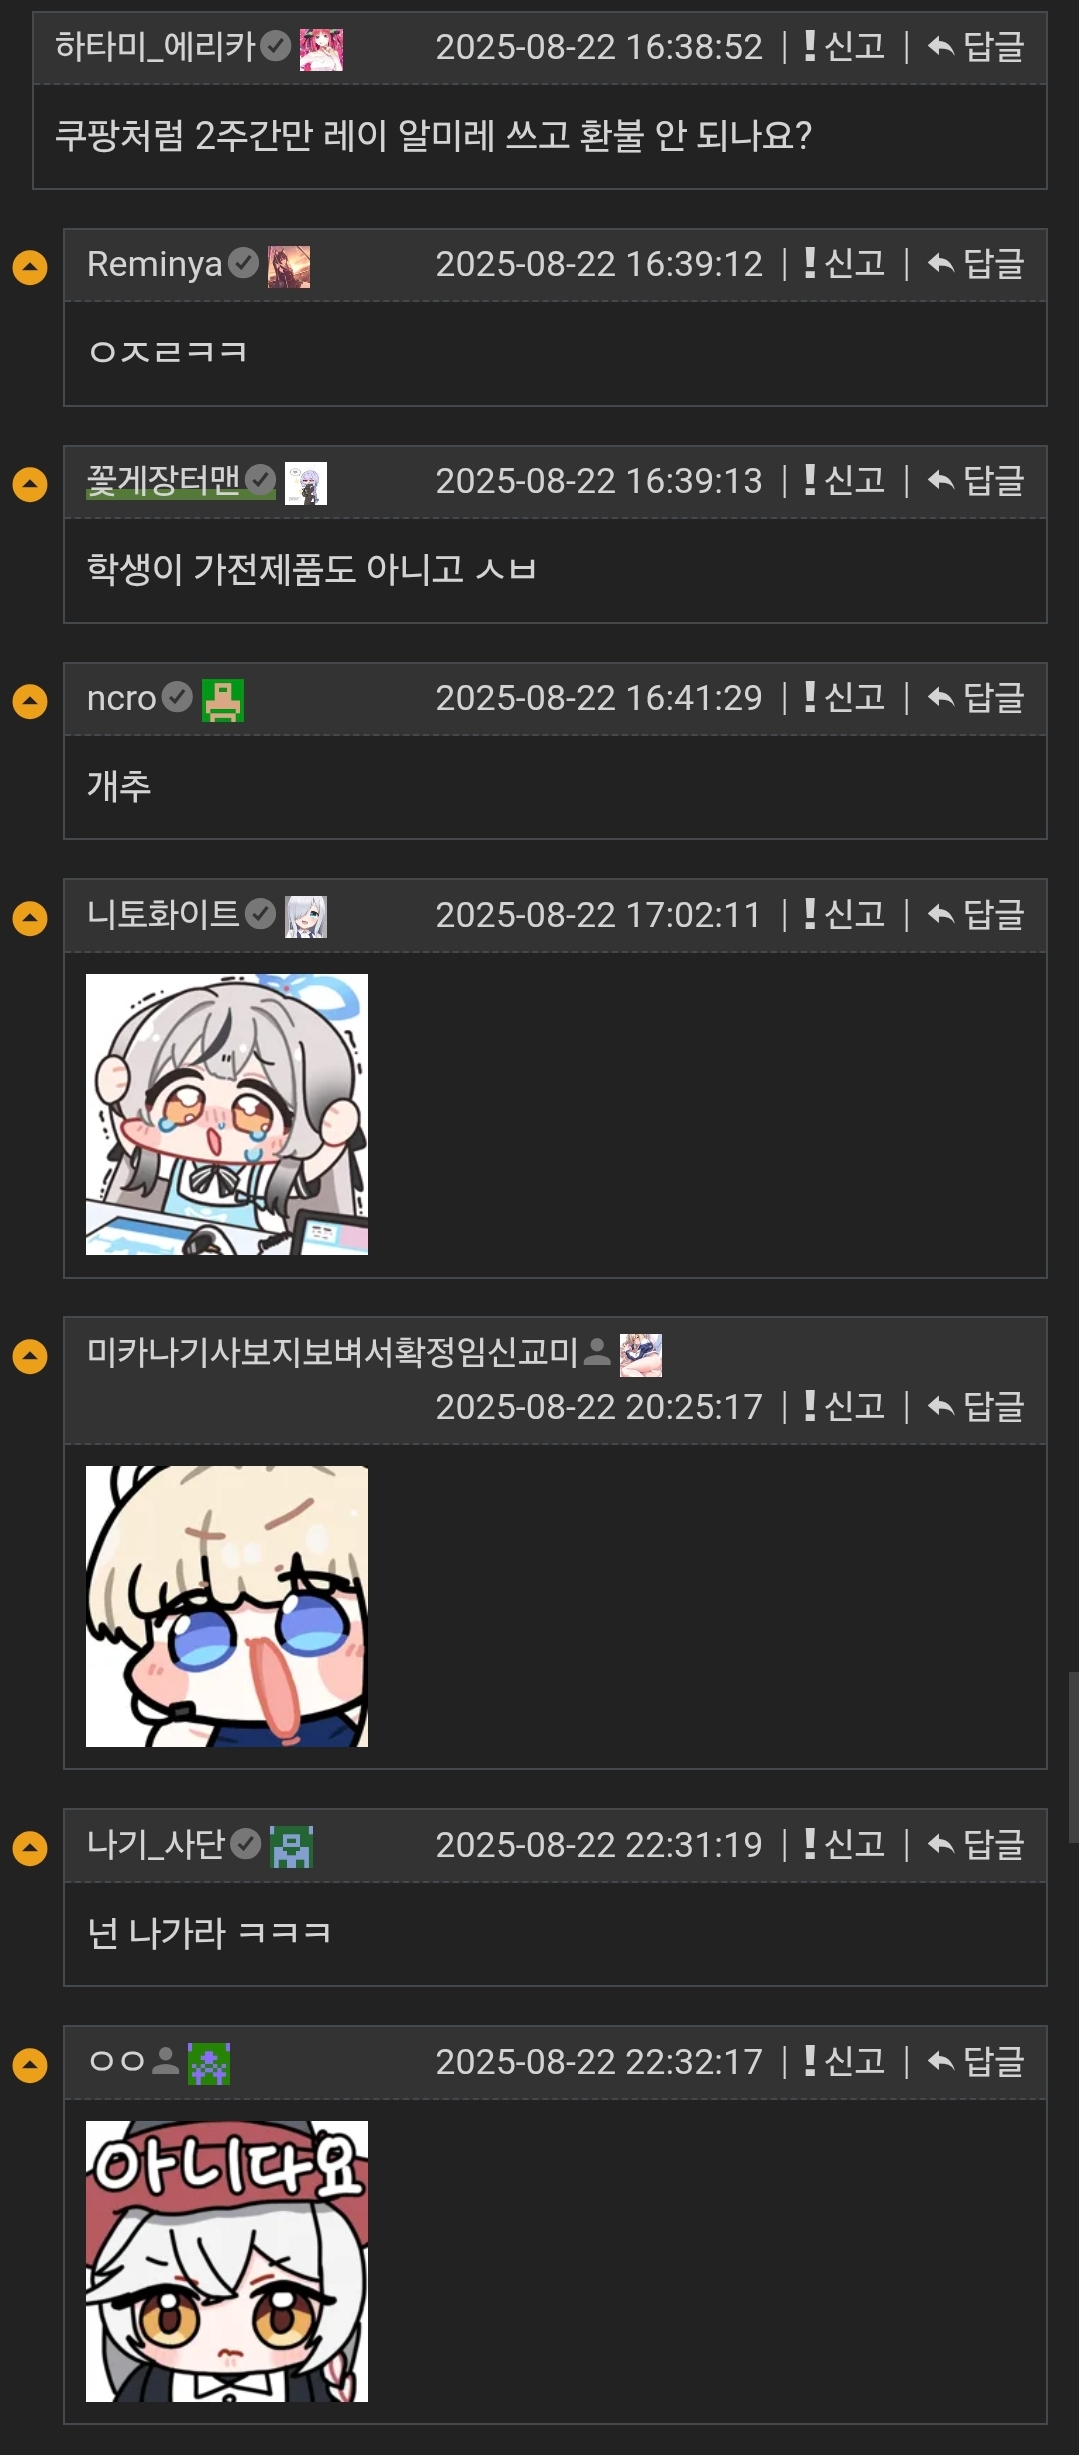Report 하타미_에리카's comment via 신고

[x=845, y=46]
